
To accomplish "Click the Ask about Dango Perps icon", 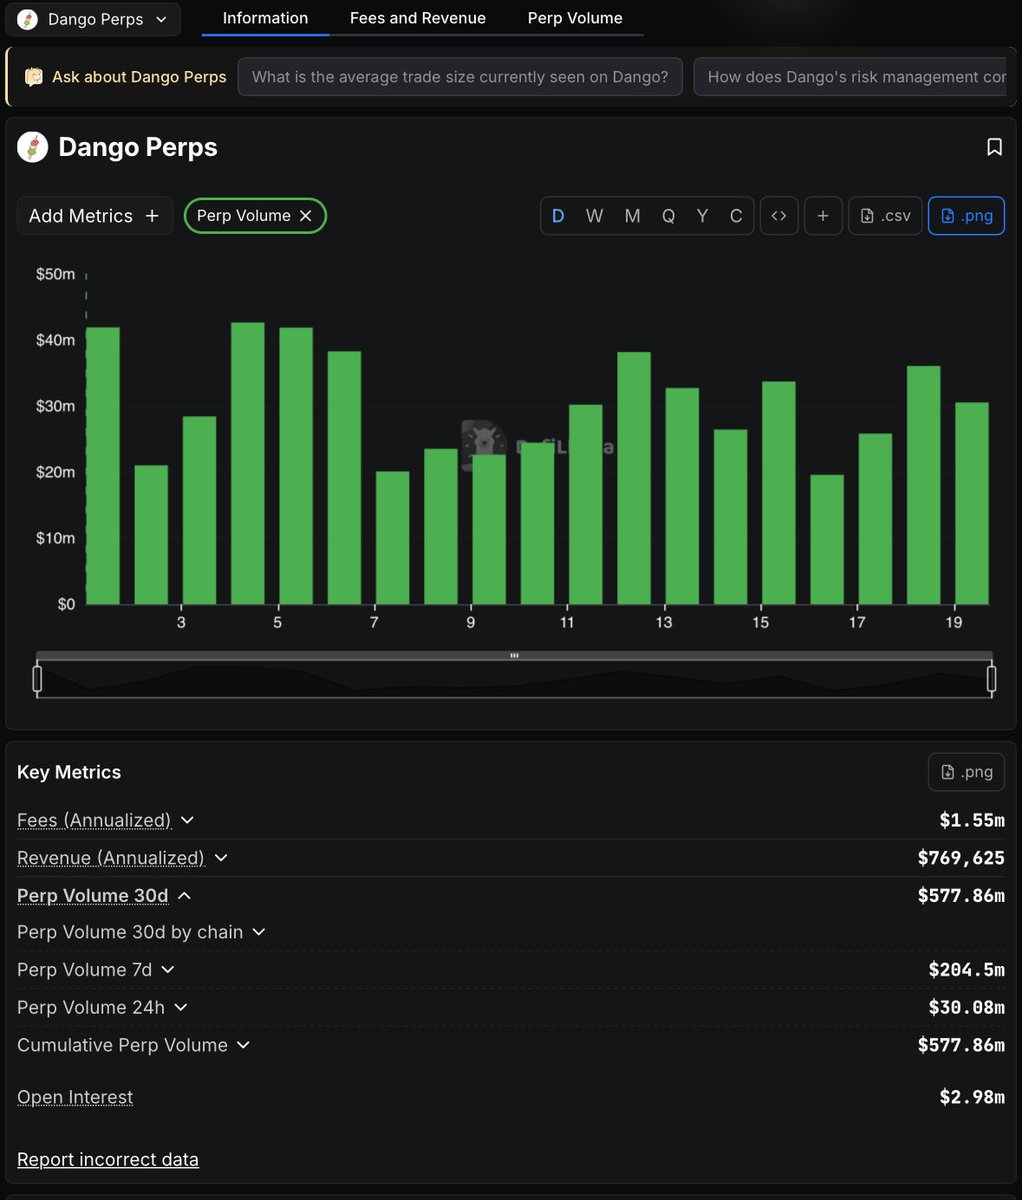I will (x=34, y=77).
